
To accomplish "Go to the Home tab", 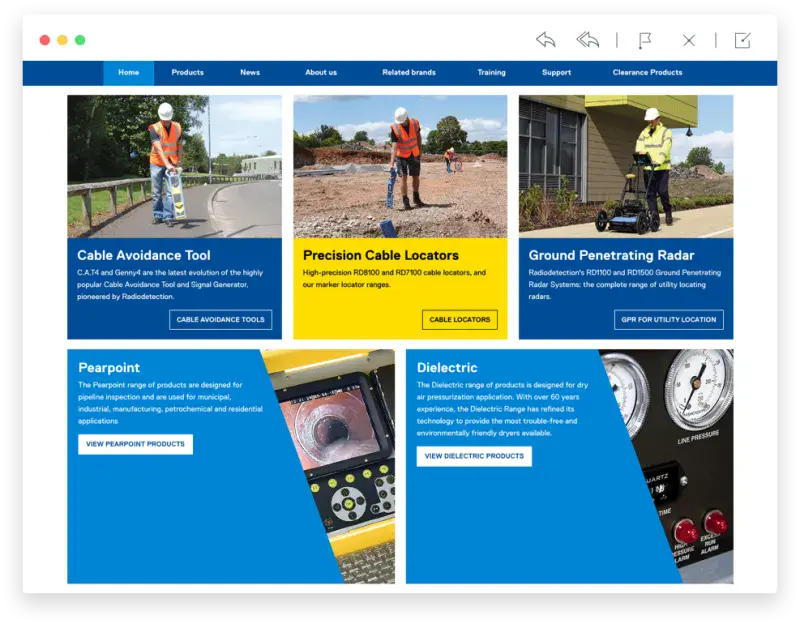I will [x=129, y=72].
